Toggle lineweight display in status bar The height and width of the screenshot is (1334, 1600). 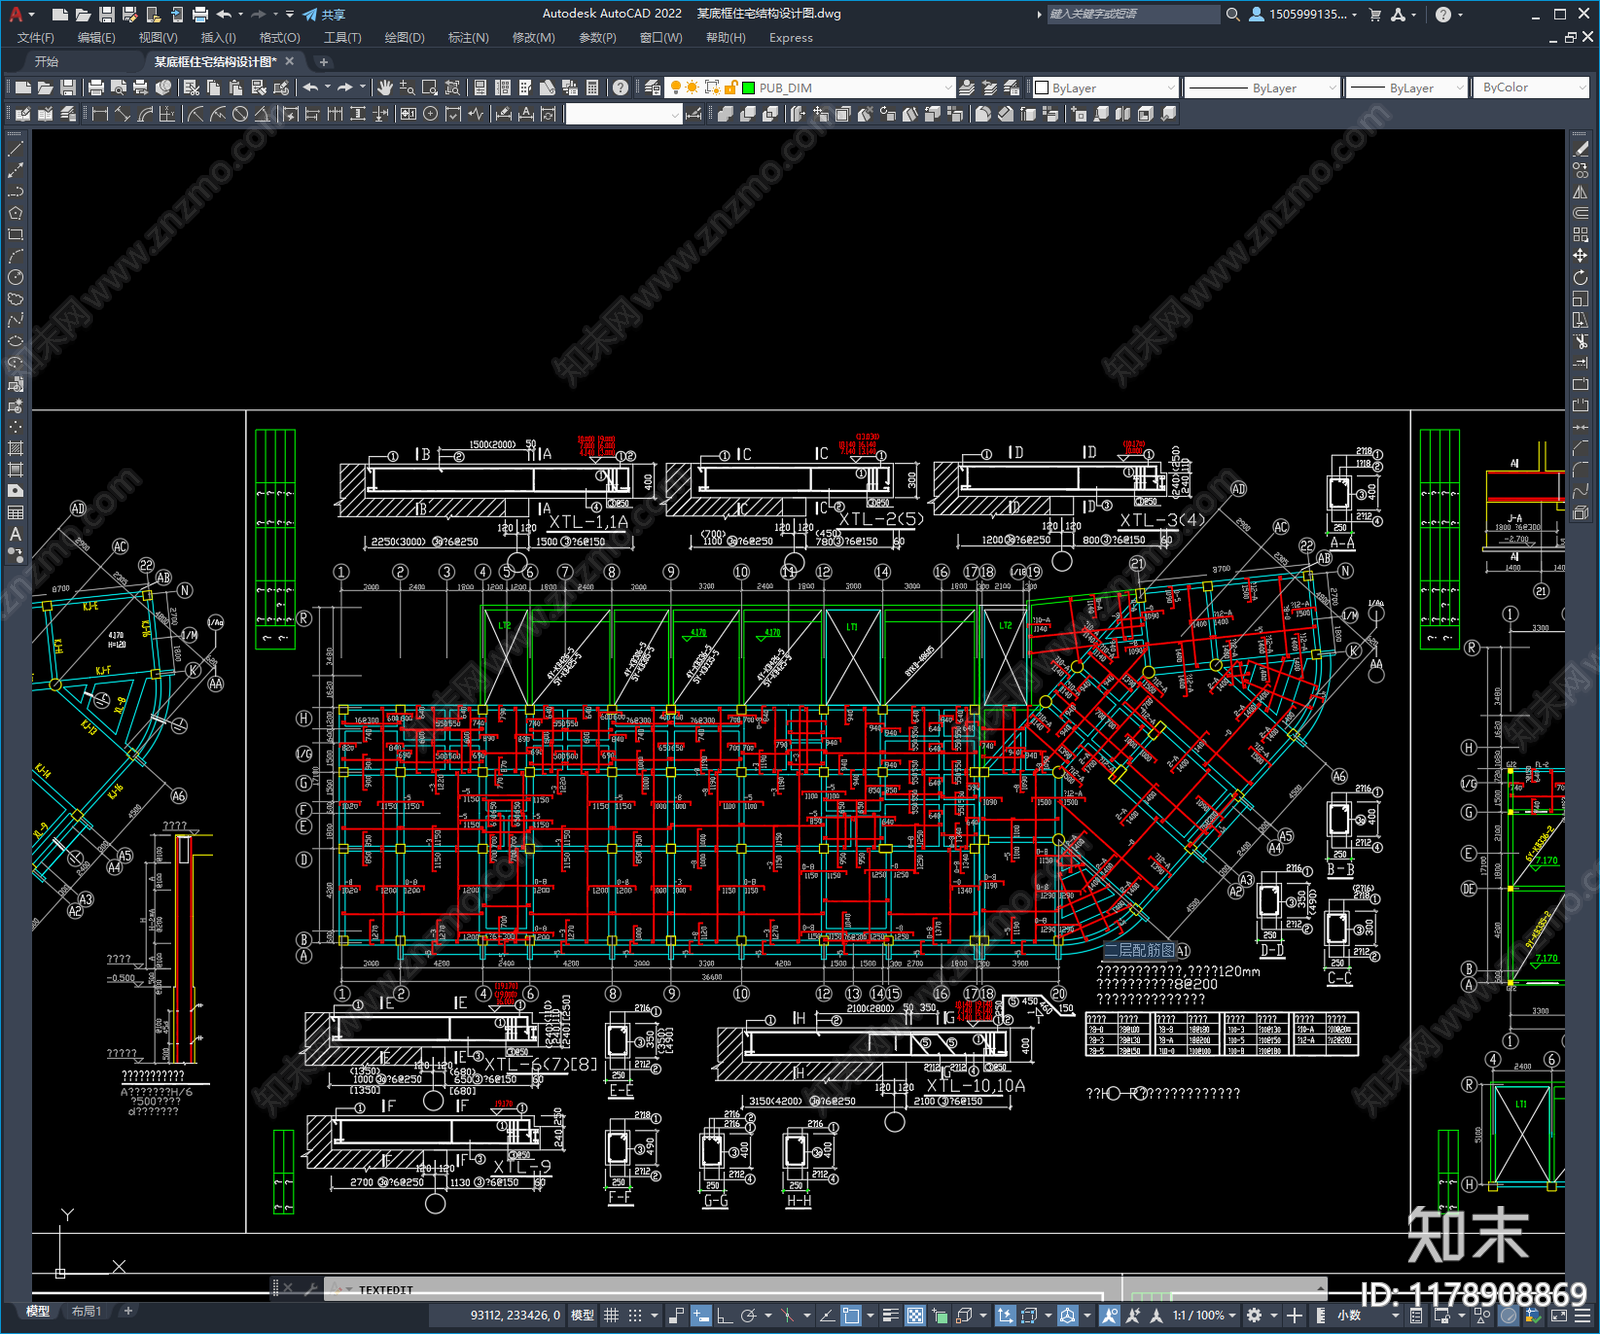890,1315
